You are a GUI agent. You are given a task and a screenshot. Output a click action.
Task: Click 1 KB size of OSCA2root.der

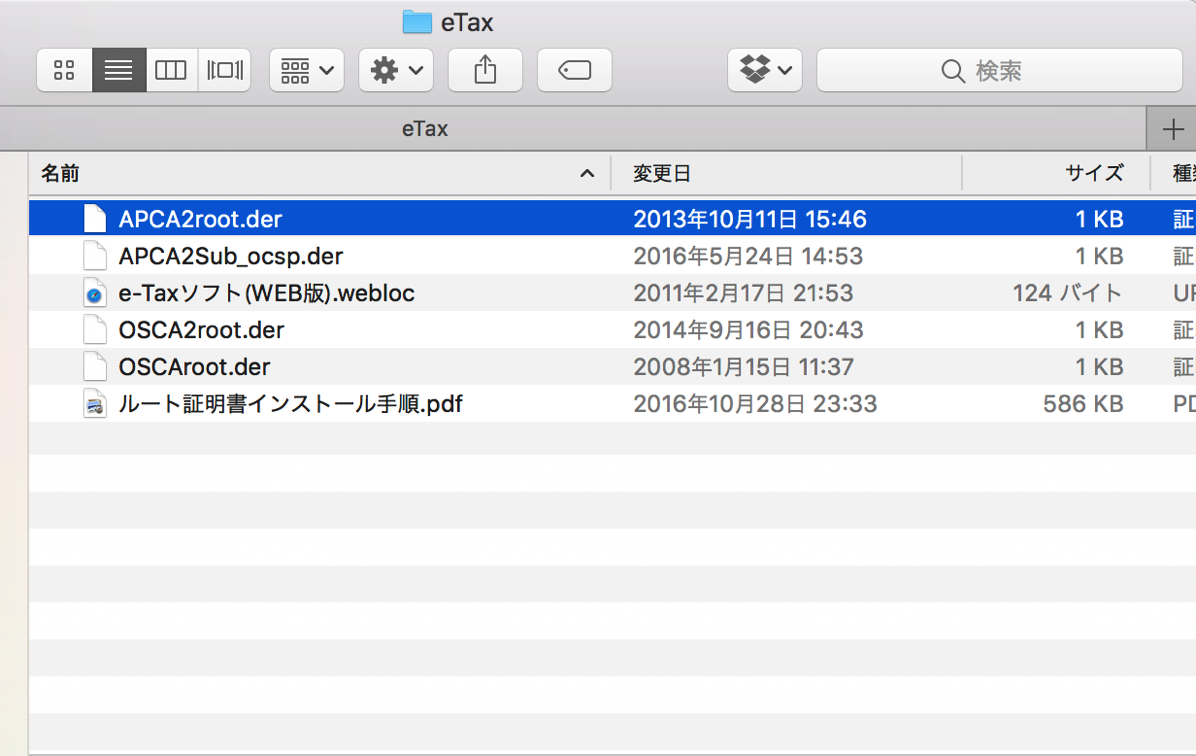pyautogui.click(x=1099, y=330)
